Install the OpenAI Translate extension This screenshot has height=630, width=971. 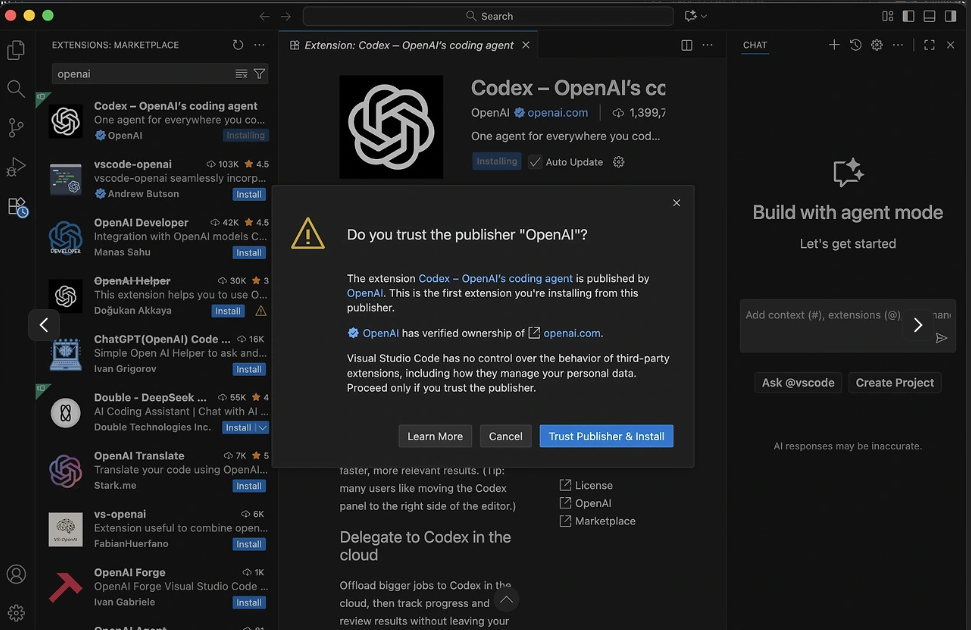pos(249,486)
